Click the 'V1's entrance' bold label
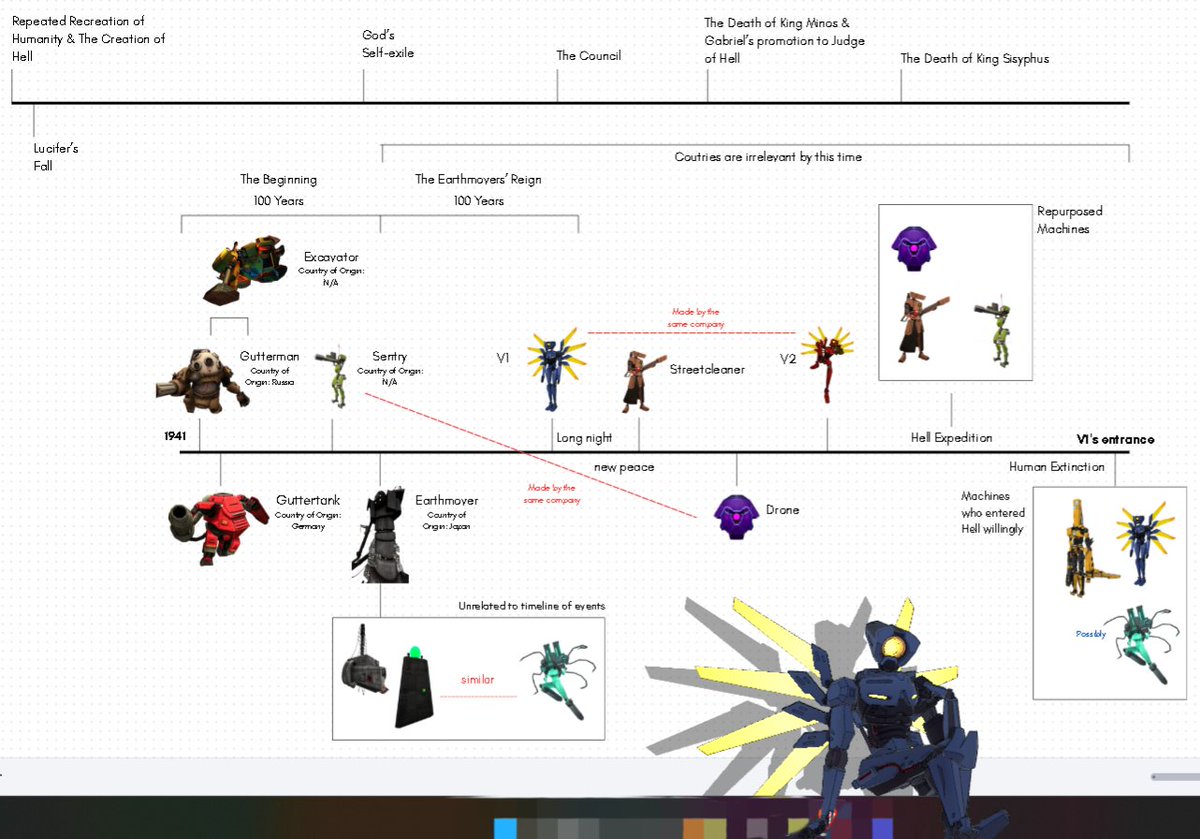The height and width of the screenshot is (839, 1200). 1115,440
